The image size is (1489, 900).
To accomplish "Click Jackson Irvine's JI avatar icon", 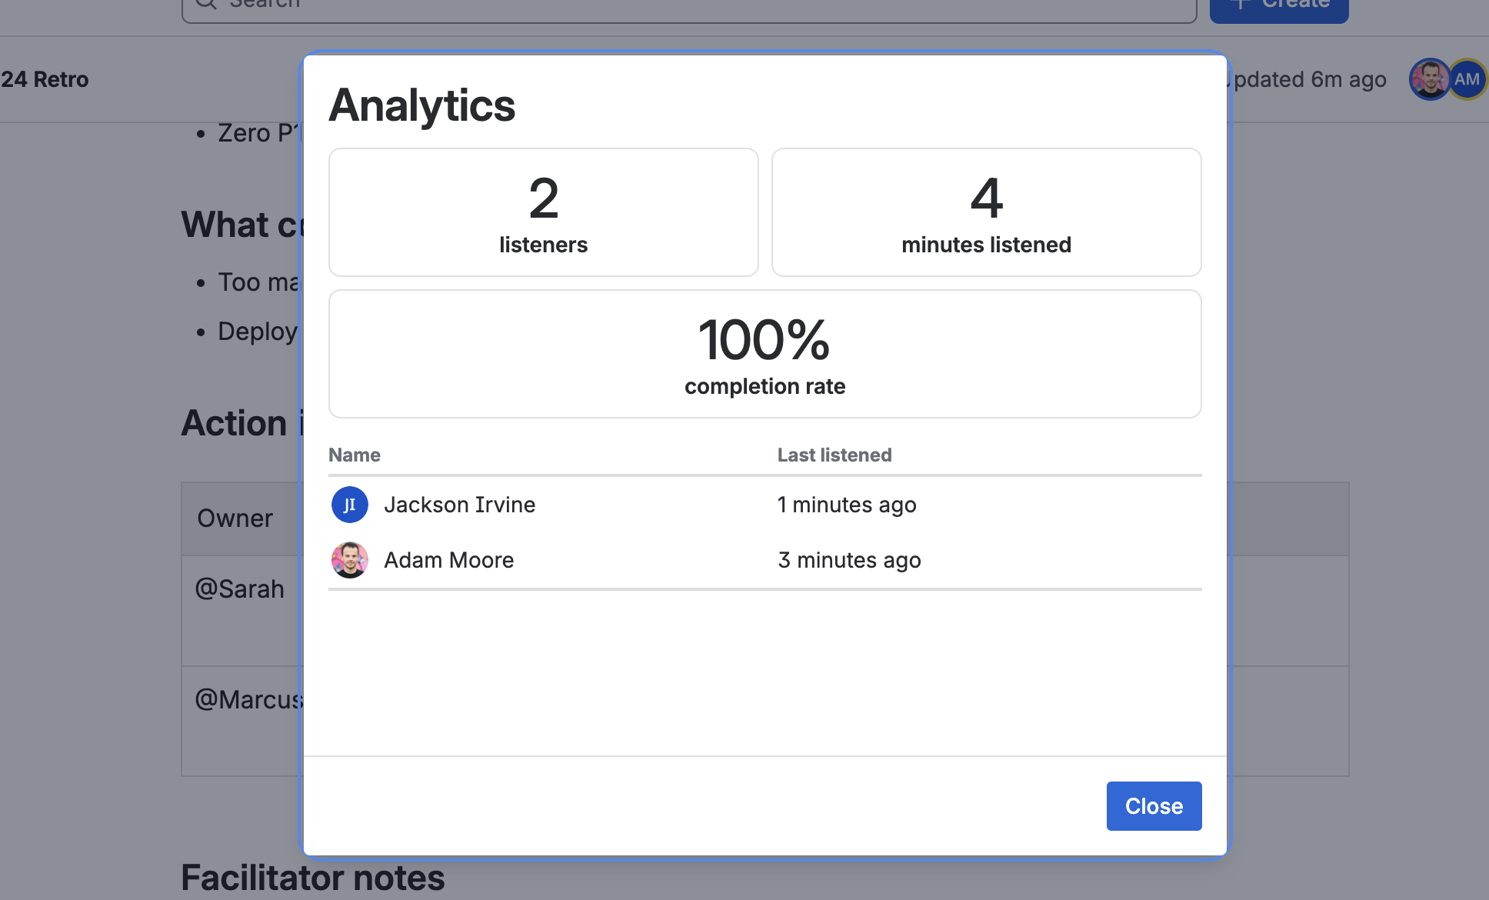I will click(349, 505).
